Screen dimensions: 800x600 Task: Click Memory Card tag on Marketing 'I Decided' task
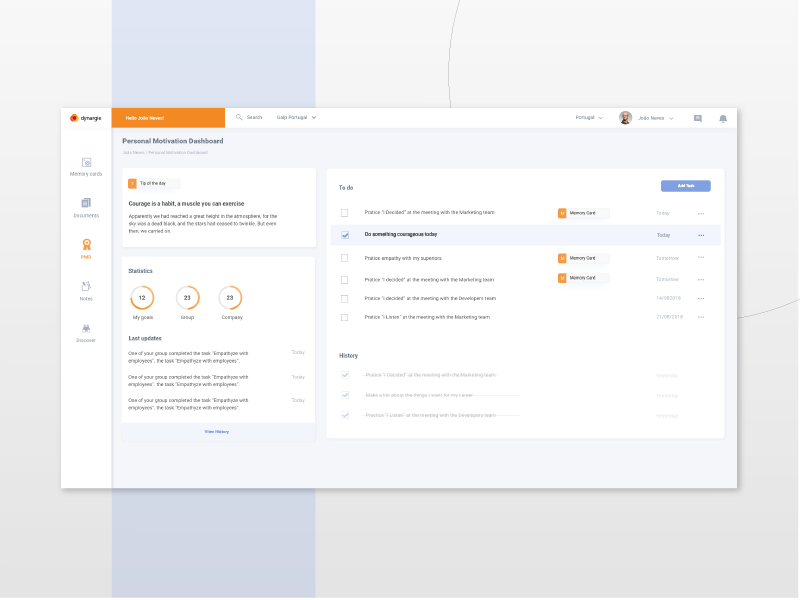pyautogui.click(x=583, y=213)
